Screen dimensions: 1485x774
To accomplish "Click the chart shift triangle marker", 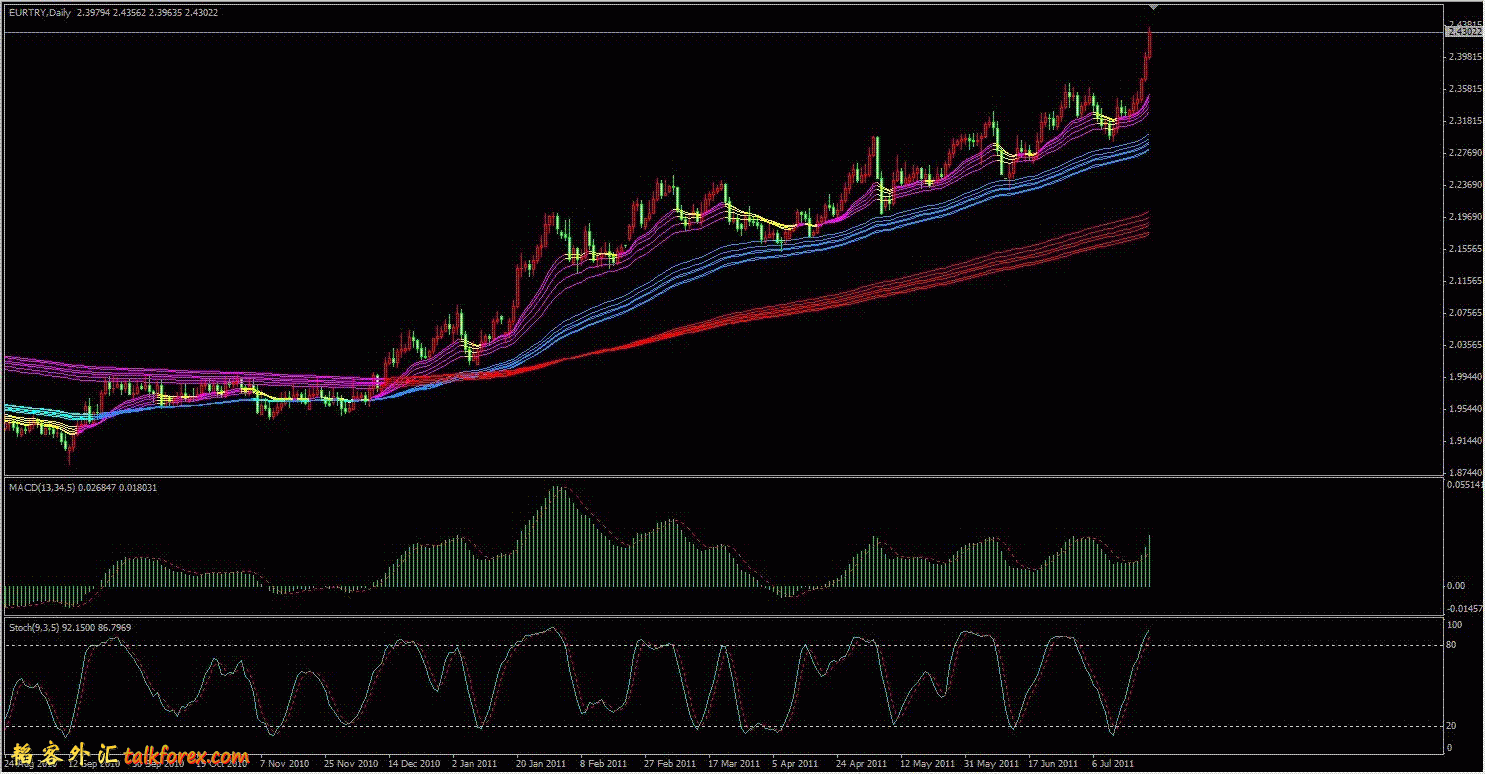I will click(1152, 7).
